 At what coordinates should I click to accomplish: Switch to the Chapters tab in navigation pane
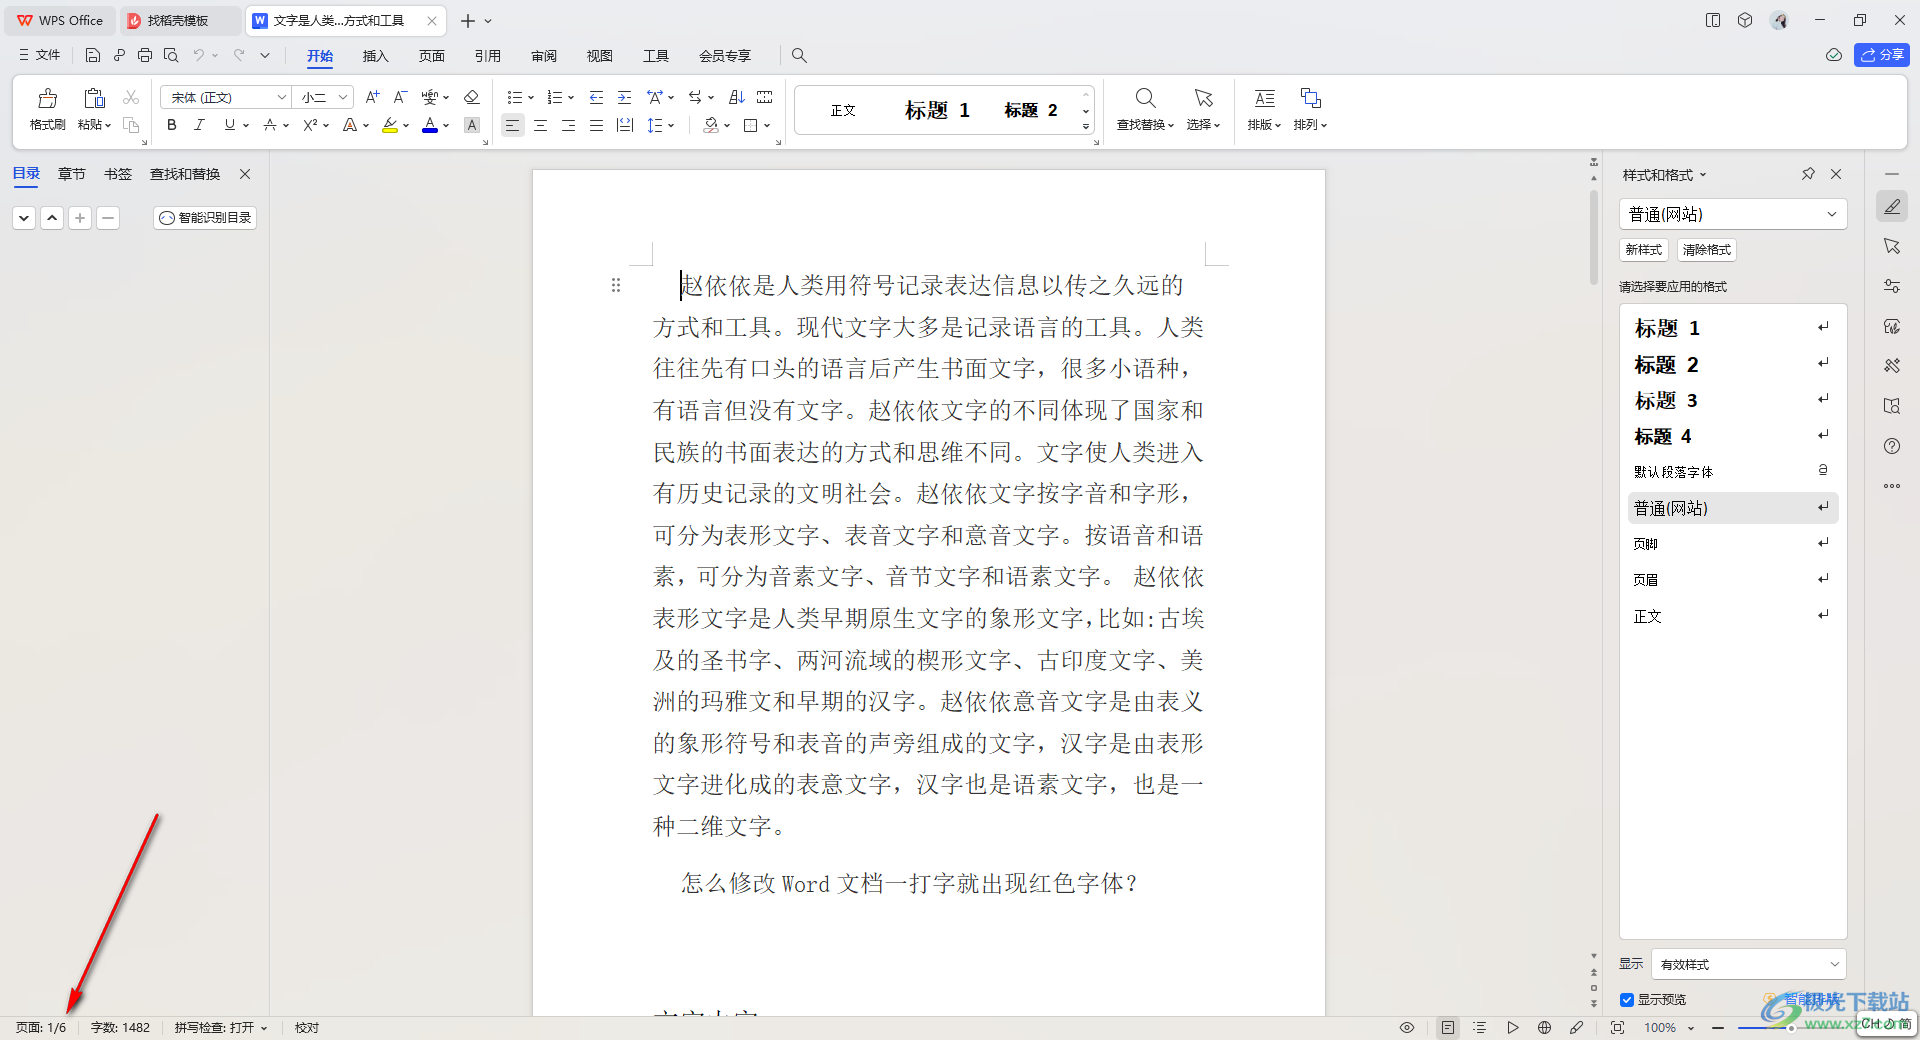pyautogui.click(x=71, y=174)
